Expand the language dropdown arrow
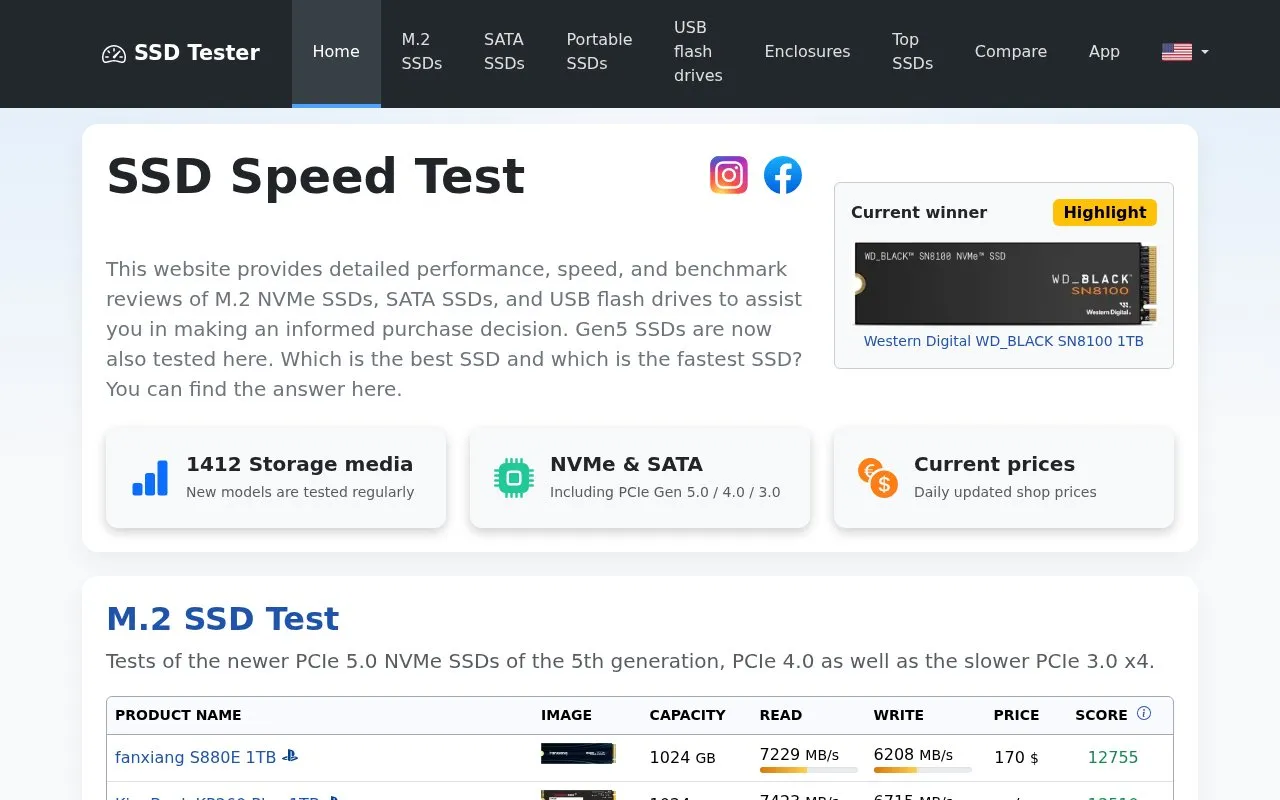This screenshot has height=800, width=1280. click(x=1205, y=52)
